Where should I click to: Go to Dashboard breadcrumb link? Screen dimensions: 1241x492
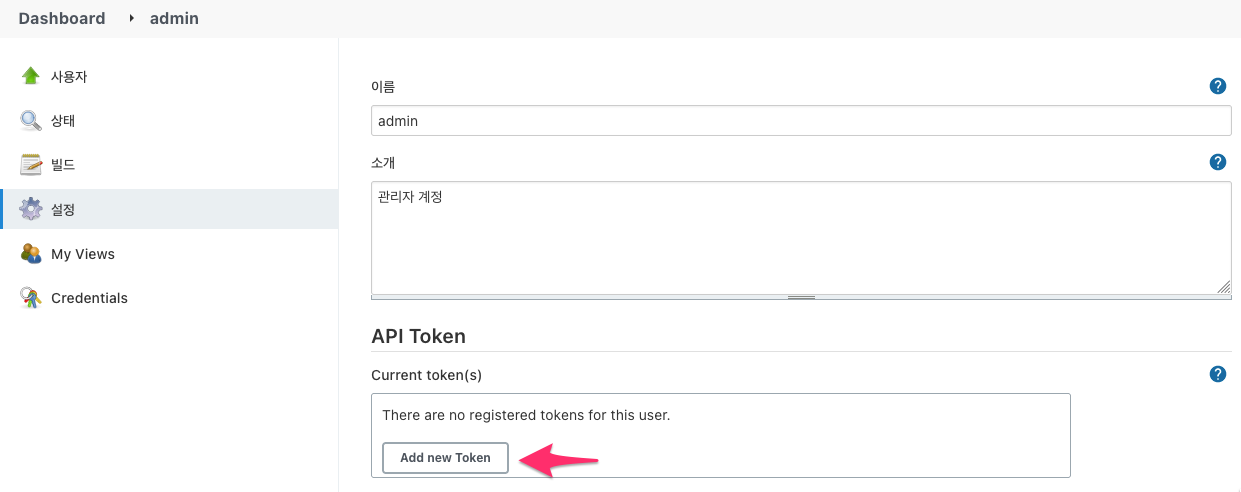coord(62,18)
